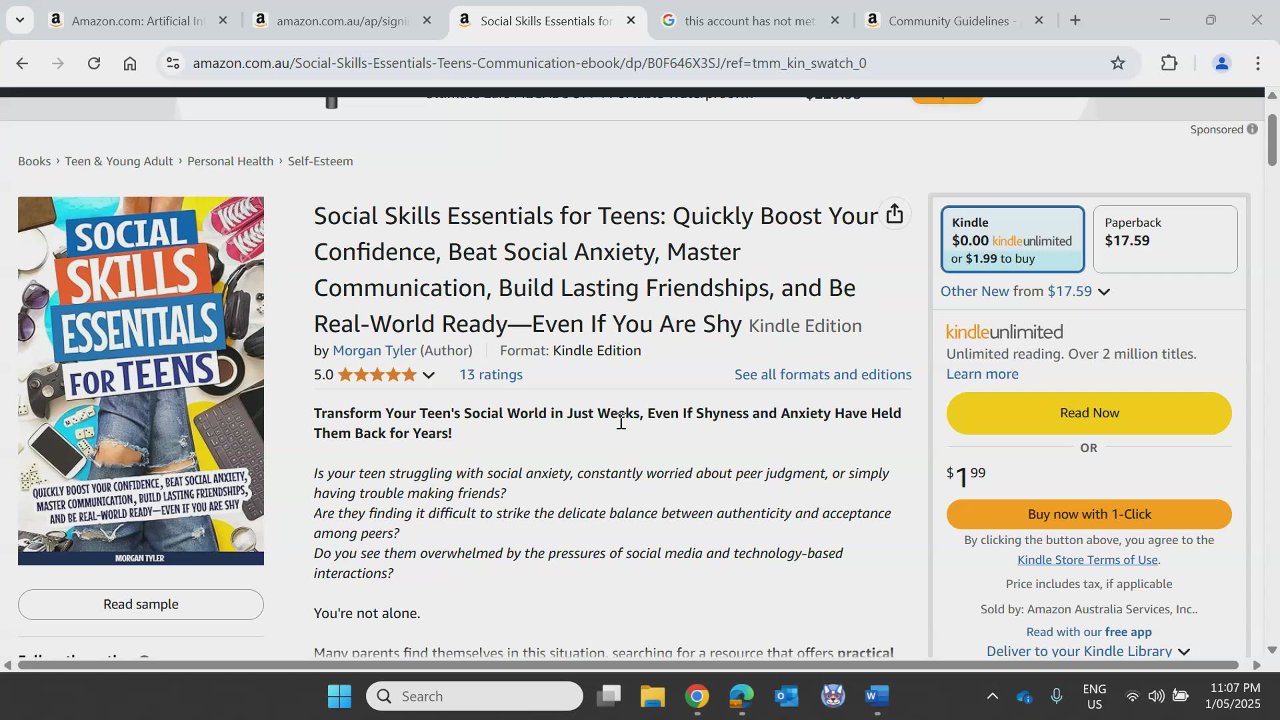Open Outlook from the taskbar
This screenshot has height=720, width=1280.
(x=787, y=696)
